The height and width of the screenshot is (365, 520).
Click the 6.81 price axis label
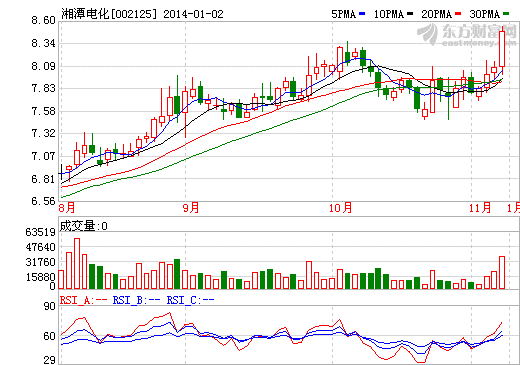[43, 179]
